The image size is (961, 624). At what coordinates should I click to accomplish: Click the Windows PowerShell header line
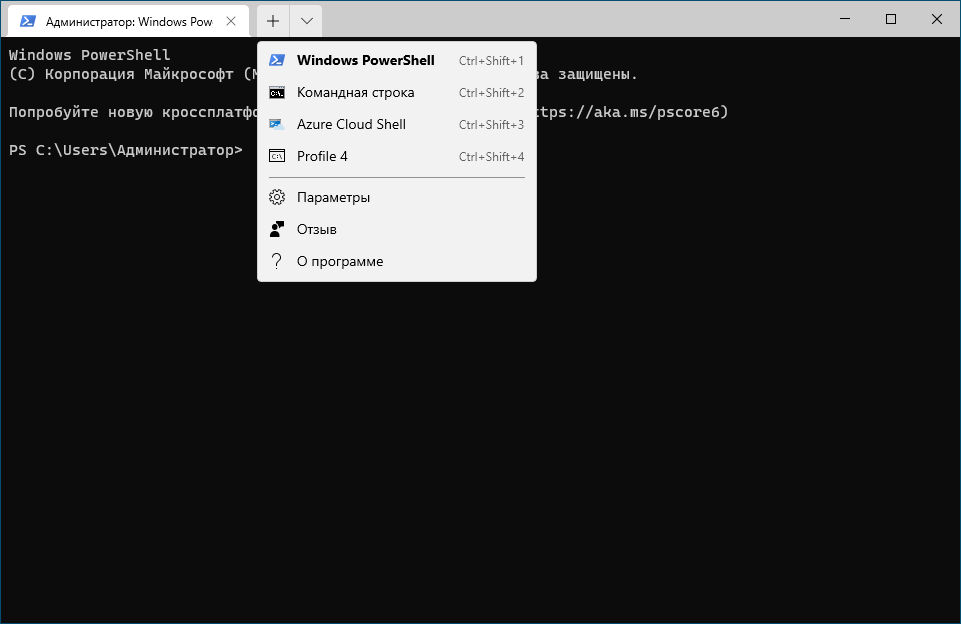(89, 55)
